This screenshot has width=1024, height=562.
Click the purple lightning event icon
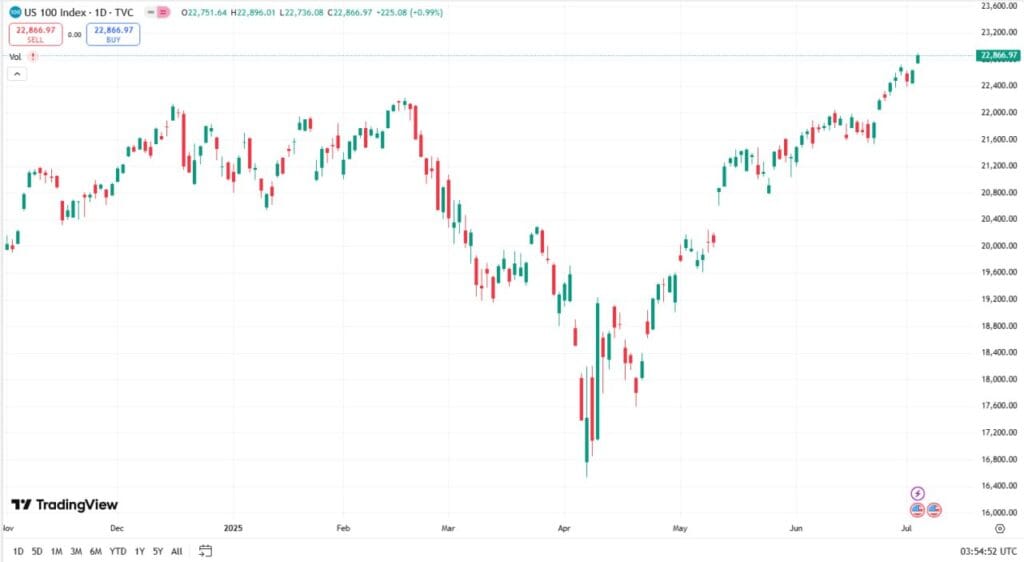pyautogui.click(x=917, y=494)
